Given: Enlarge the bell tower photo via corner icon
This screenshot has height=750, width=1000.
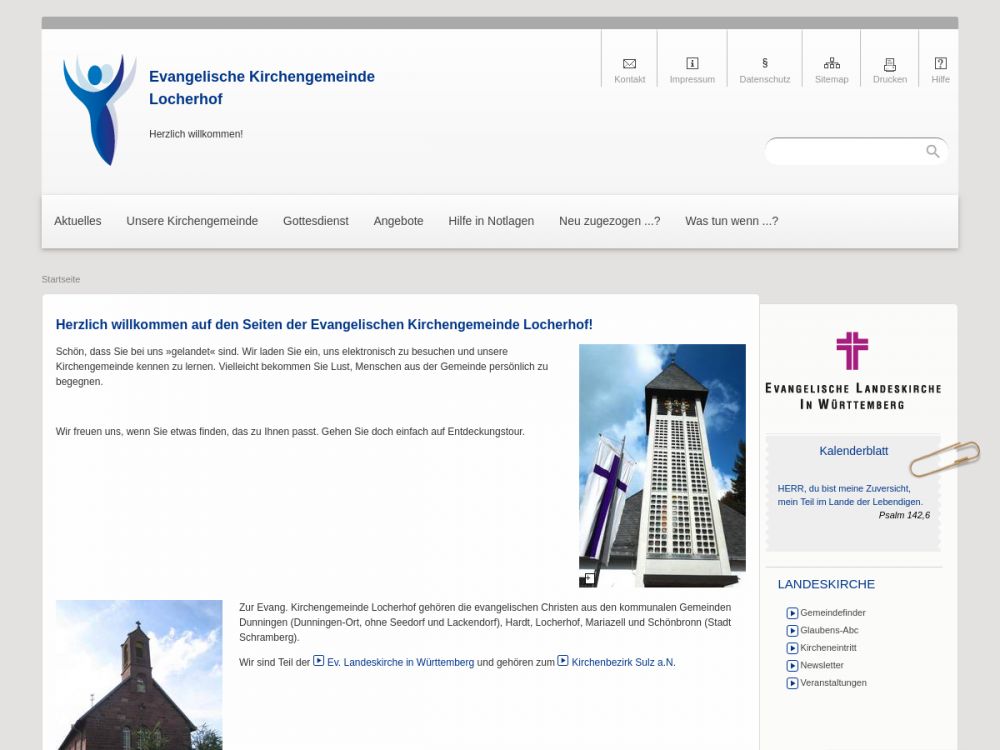Looking at the screenshot, I should 589,578.
